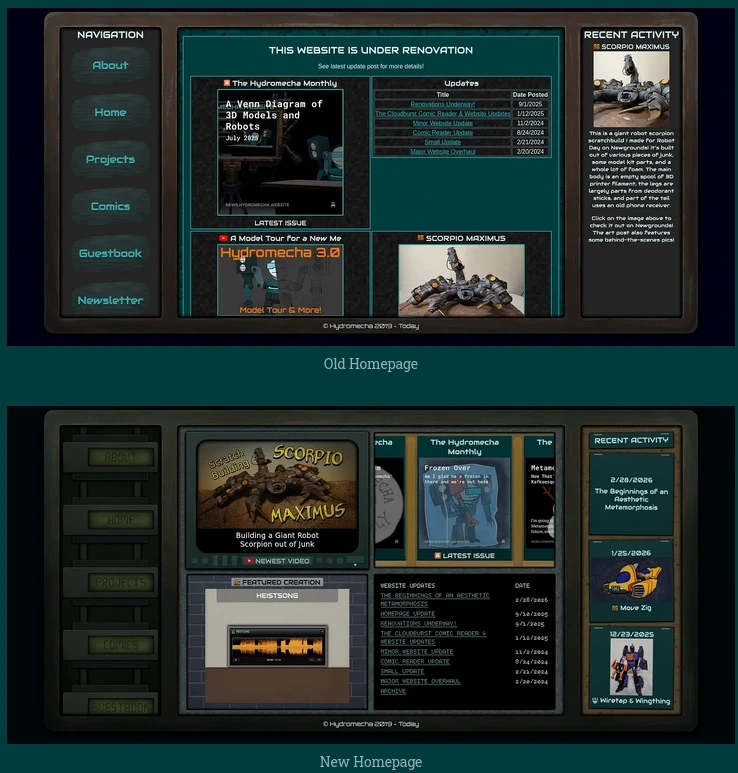Open the ARCHIVE link in Website Updates
This screenshot has height=773, width=738.
coord(393,691)
